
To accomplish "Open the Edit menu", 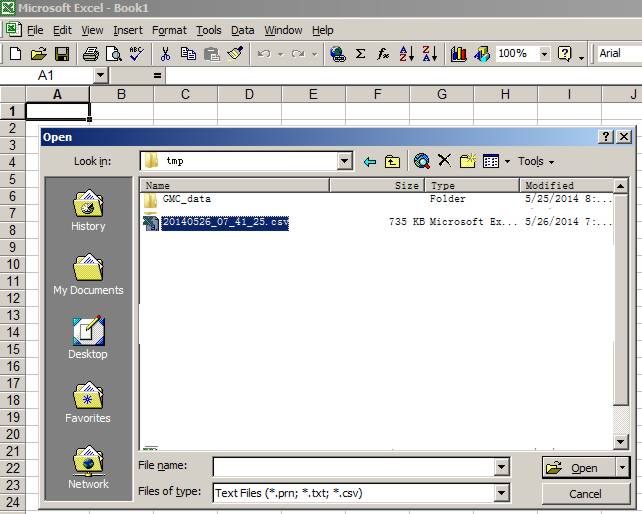I will coord(62,30).
